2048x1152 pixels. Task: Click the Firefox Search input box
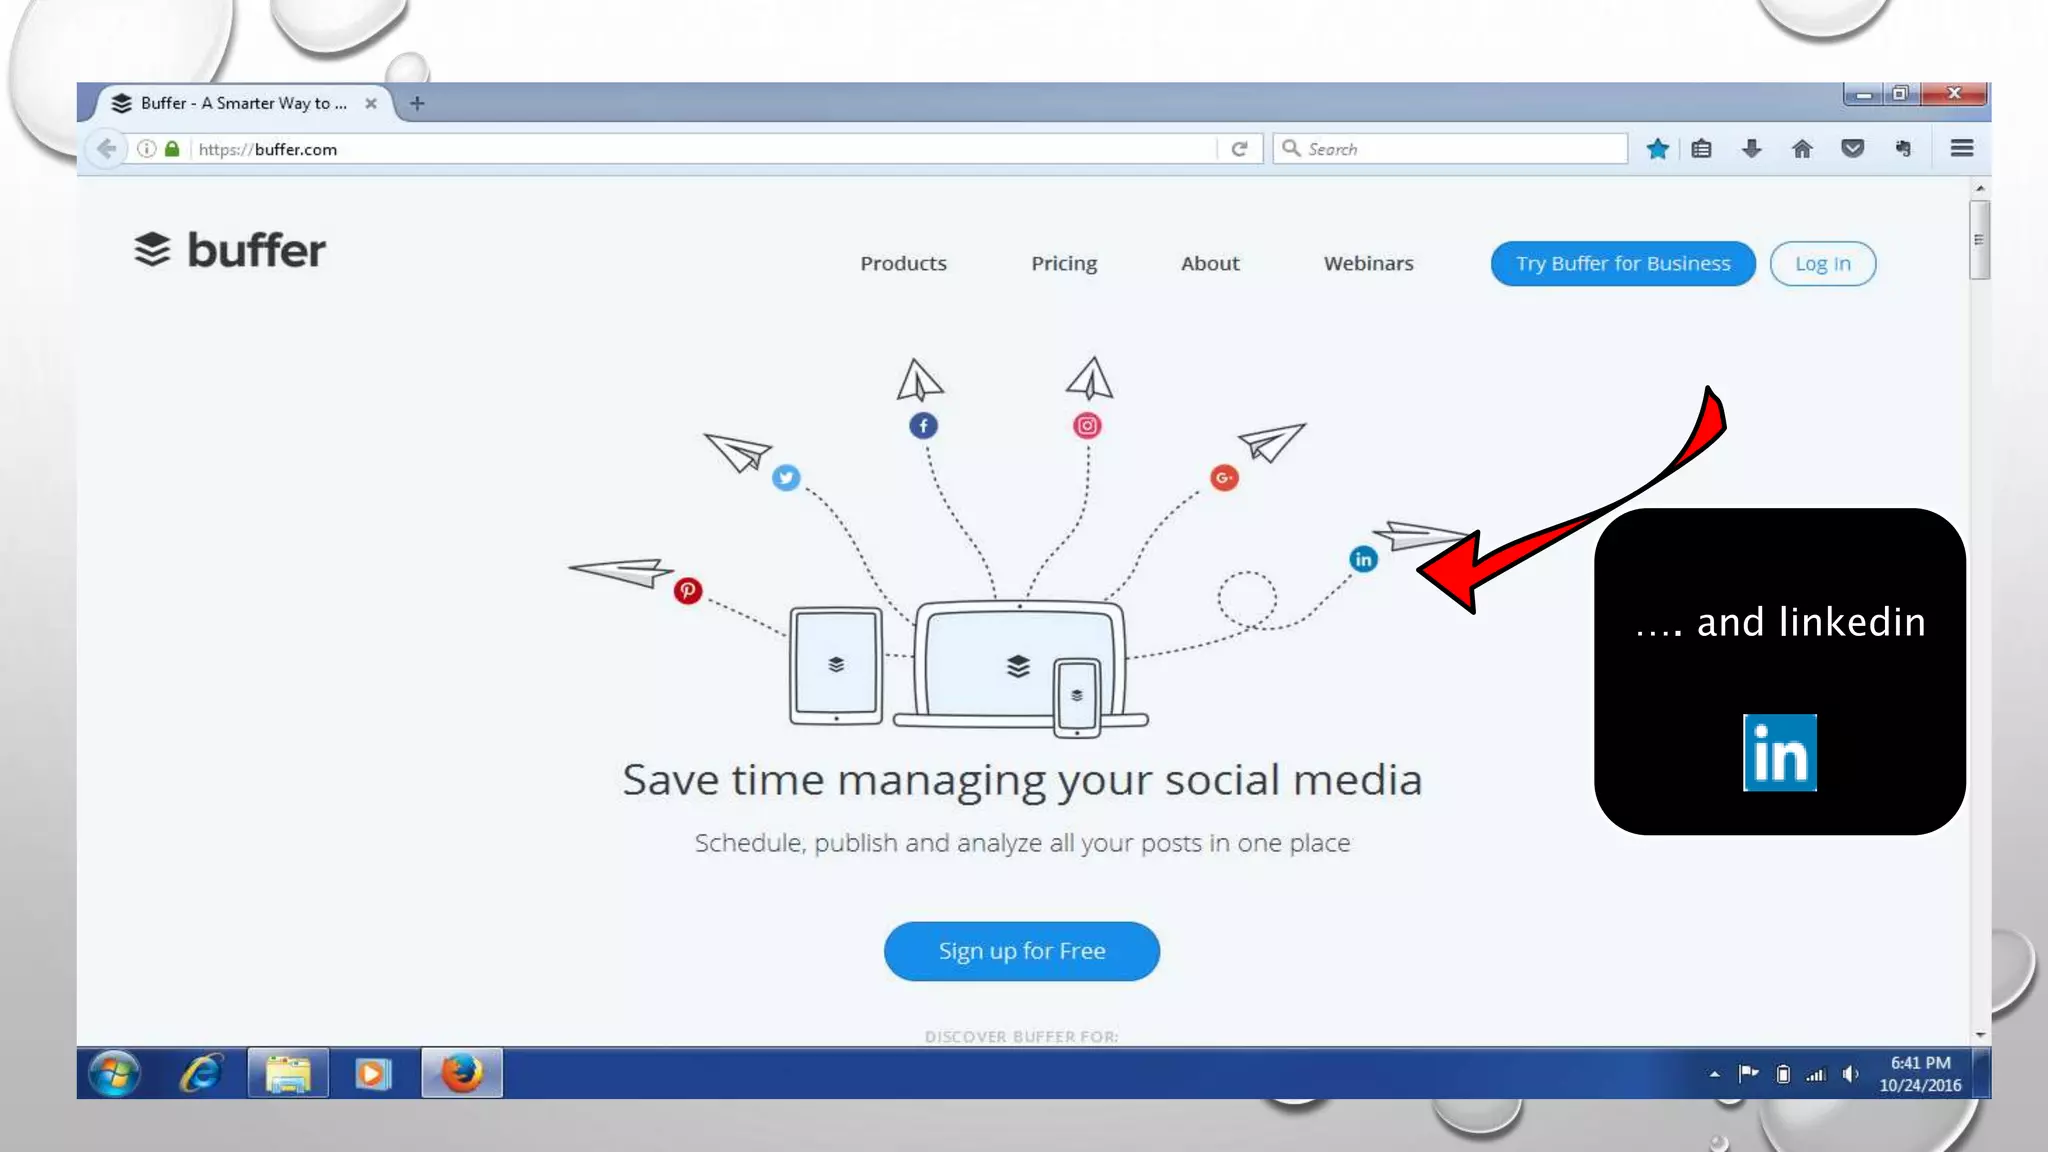[x=1450, y=149]
